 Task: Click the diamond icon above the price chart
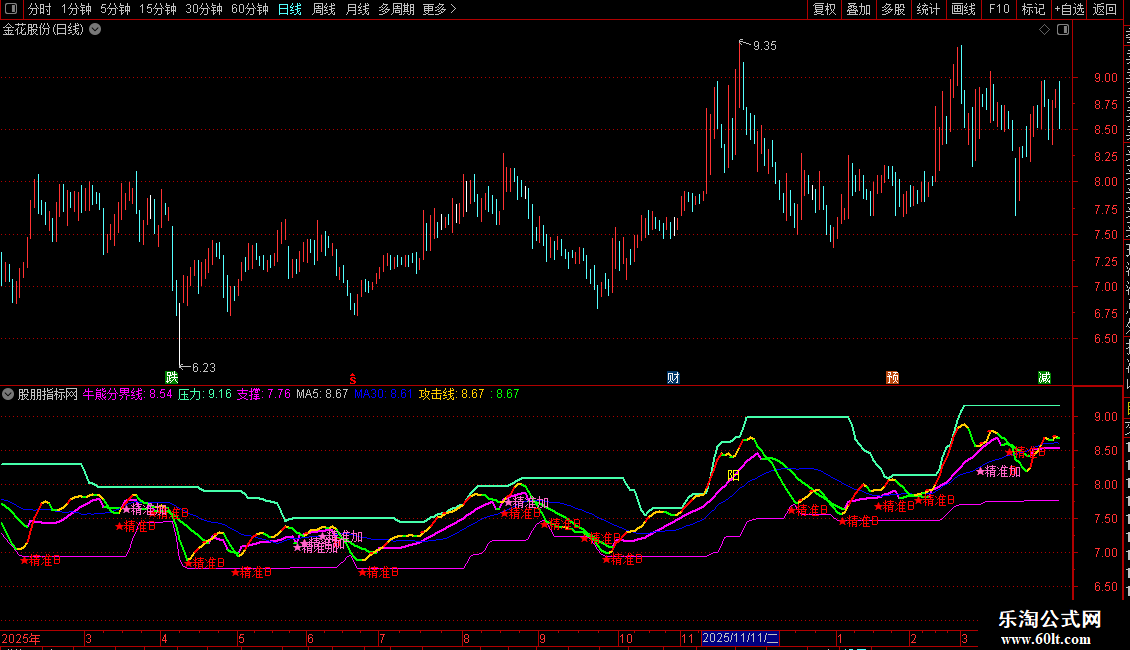(1044, 30)
